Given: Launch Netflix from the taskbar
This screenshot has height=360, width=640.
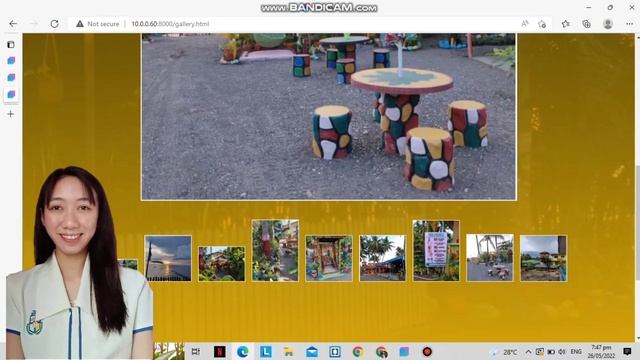Looking at the screenshot, I should pos(220,351).
